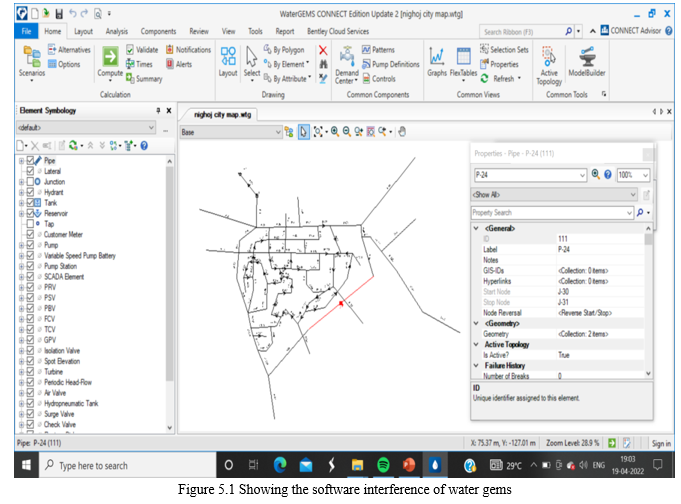The height and width of the screenshot is (504, 681).
Task: Launch ModelBuilder
Action: [x=587, y=62]
